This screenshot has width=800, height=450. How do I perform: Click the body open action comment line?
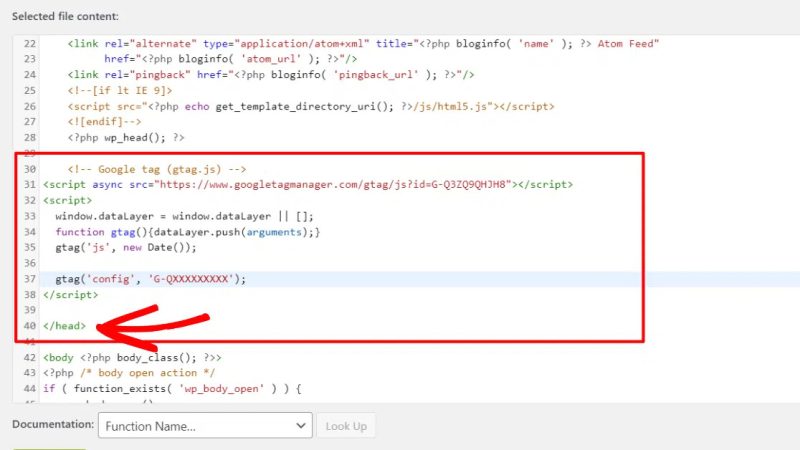[x=129, y=372]
